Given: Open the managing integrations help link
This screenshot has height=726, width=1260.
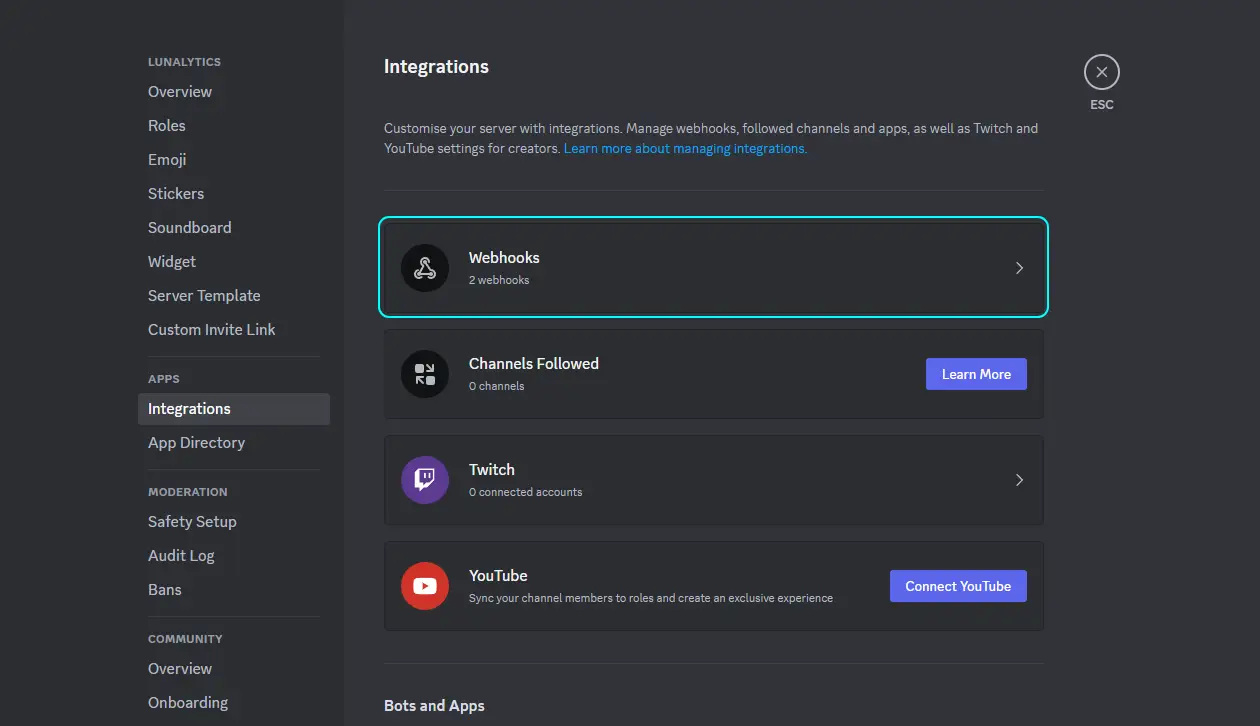Looking at the screenshot, I should click(x=684, y=147).
